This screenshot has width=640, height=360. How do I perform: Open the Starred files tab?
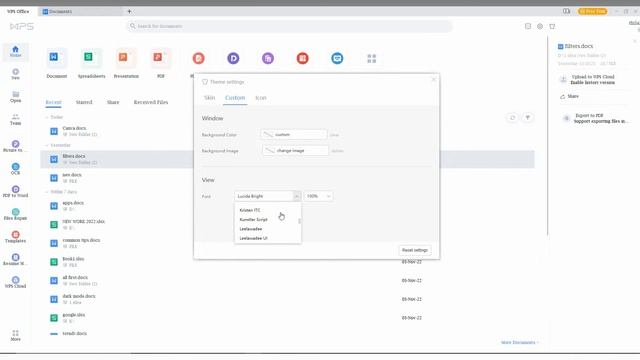click(x=84, y=102)
